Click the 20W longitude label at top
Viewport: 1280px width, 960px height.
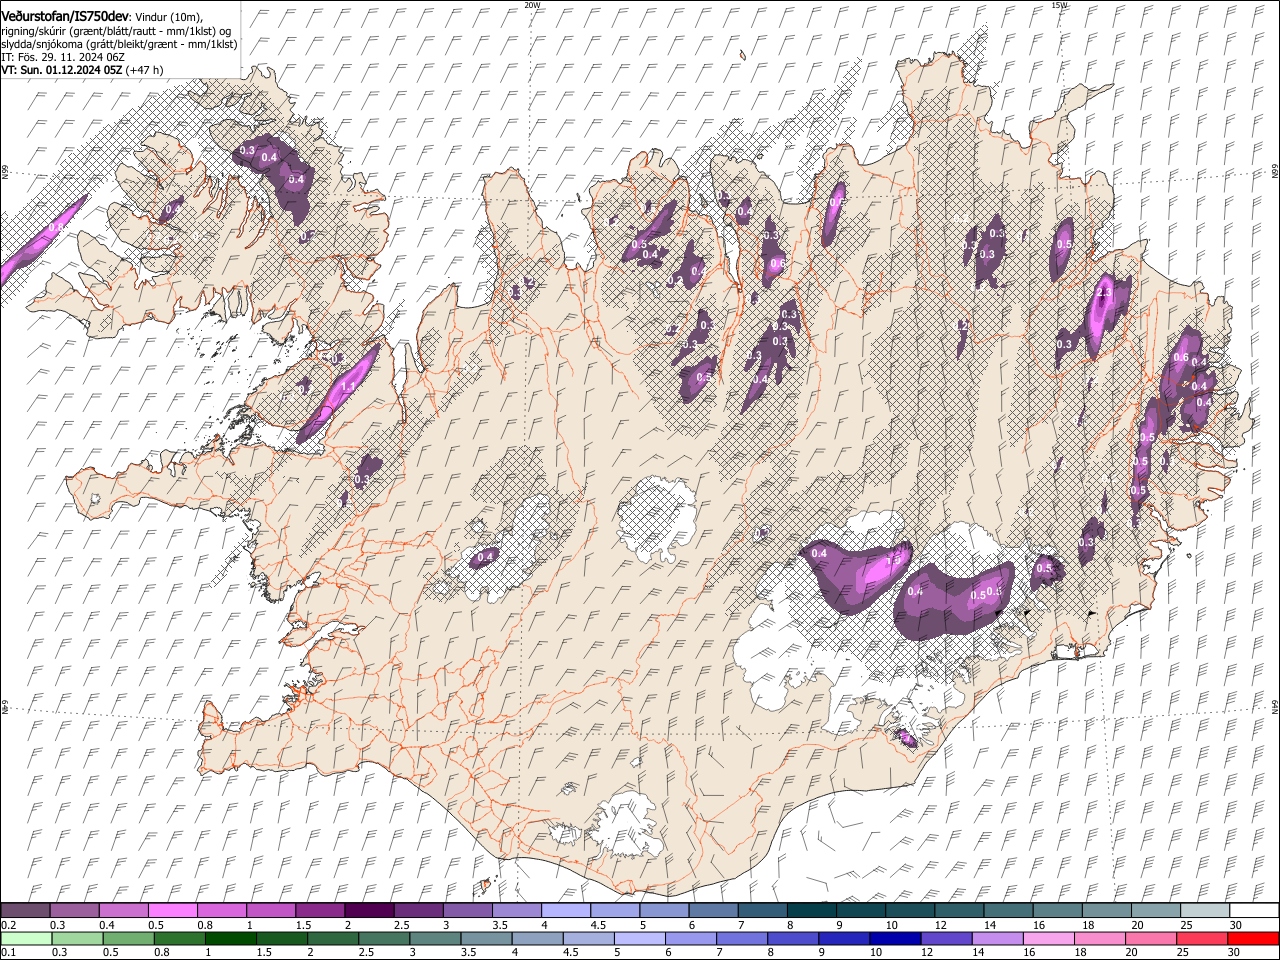point(531,5)
